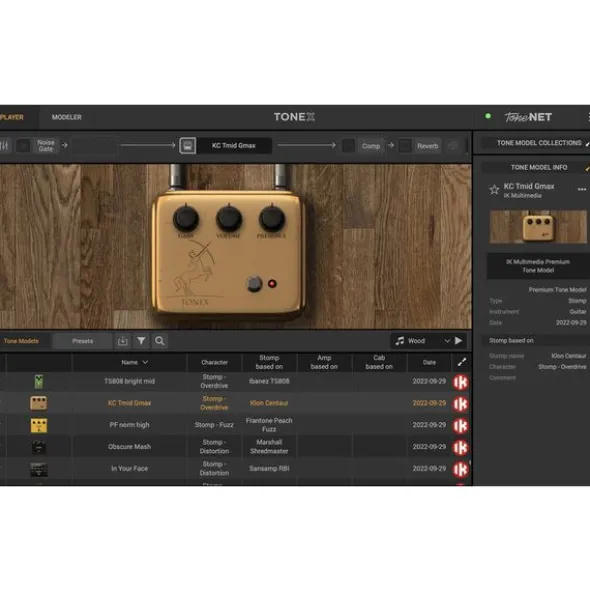This screenshot has height=591, width=590.
Task: Open the Wood demo loop dropdown
Action: point(423,341)
